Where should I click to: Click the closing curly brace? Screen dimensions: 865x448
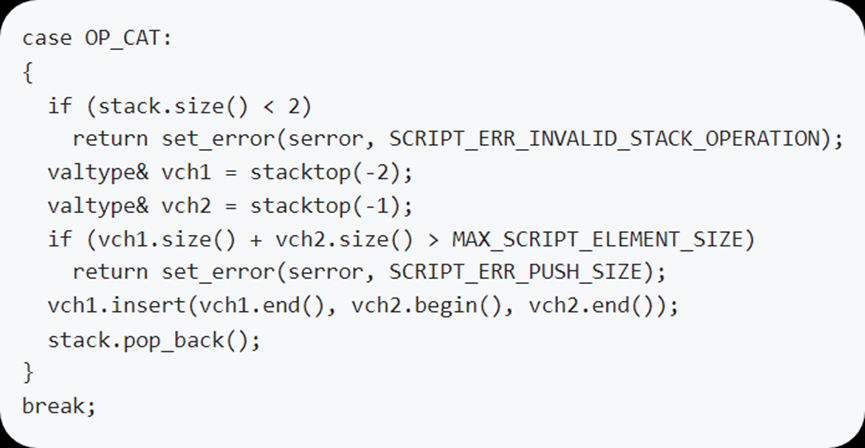click(27, 372)
